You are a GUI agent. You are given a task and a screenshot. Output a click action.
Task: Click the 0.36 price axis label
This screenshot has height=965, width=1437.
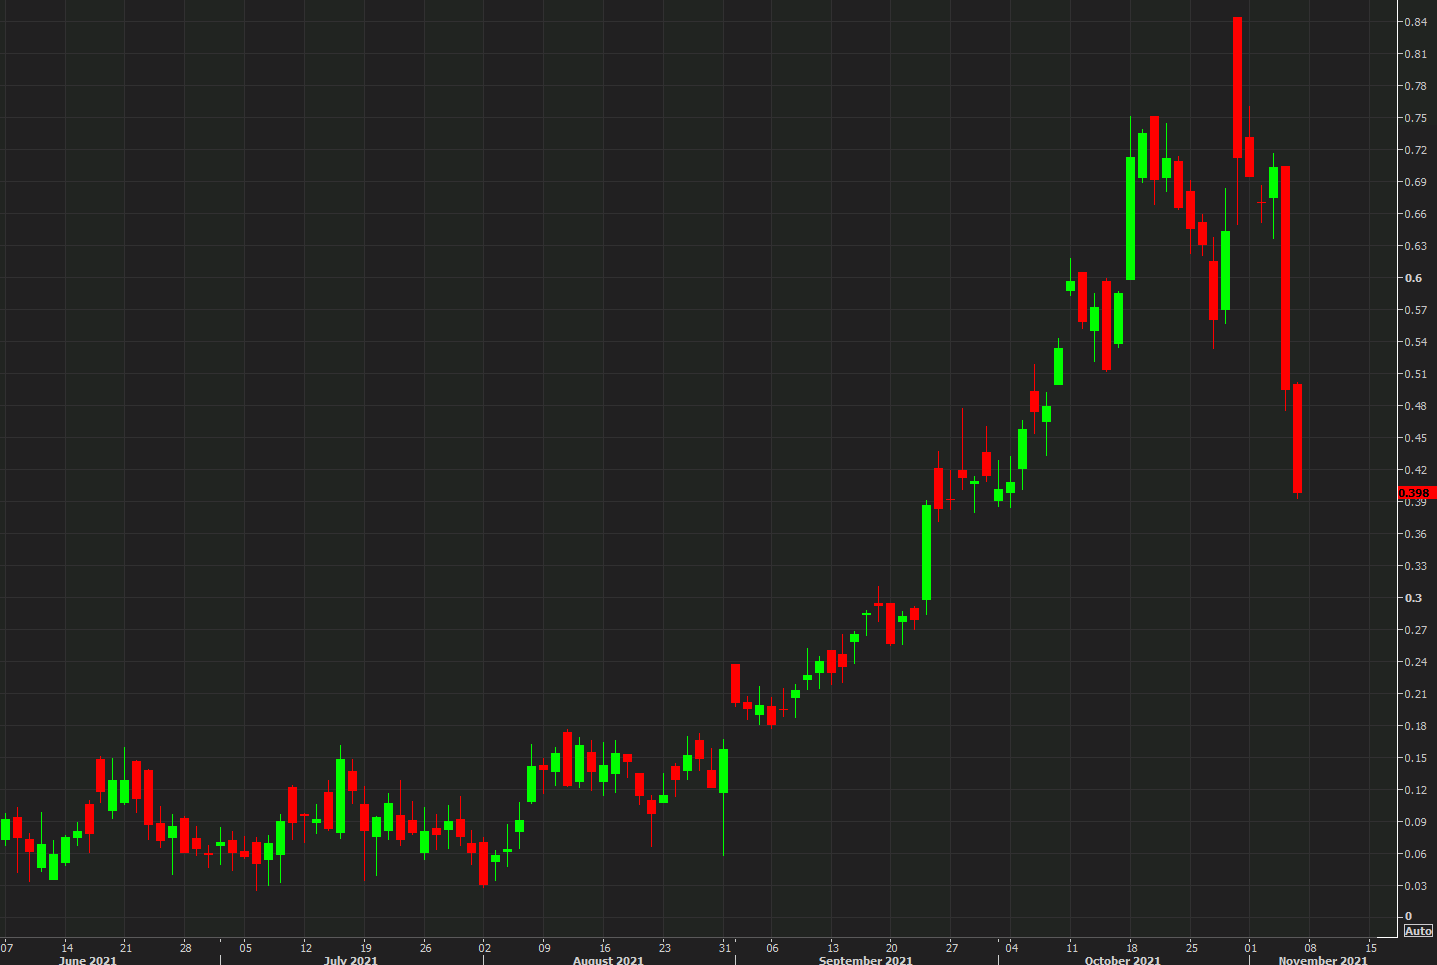(1415, 534)
